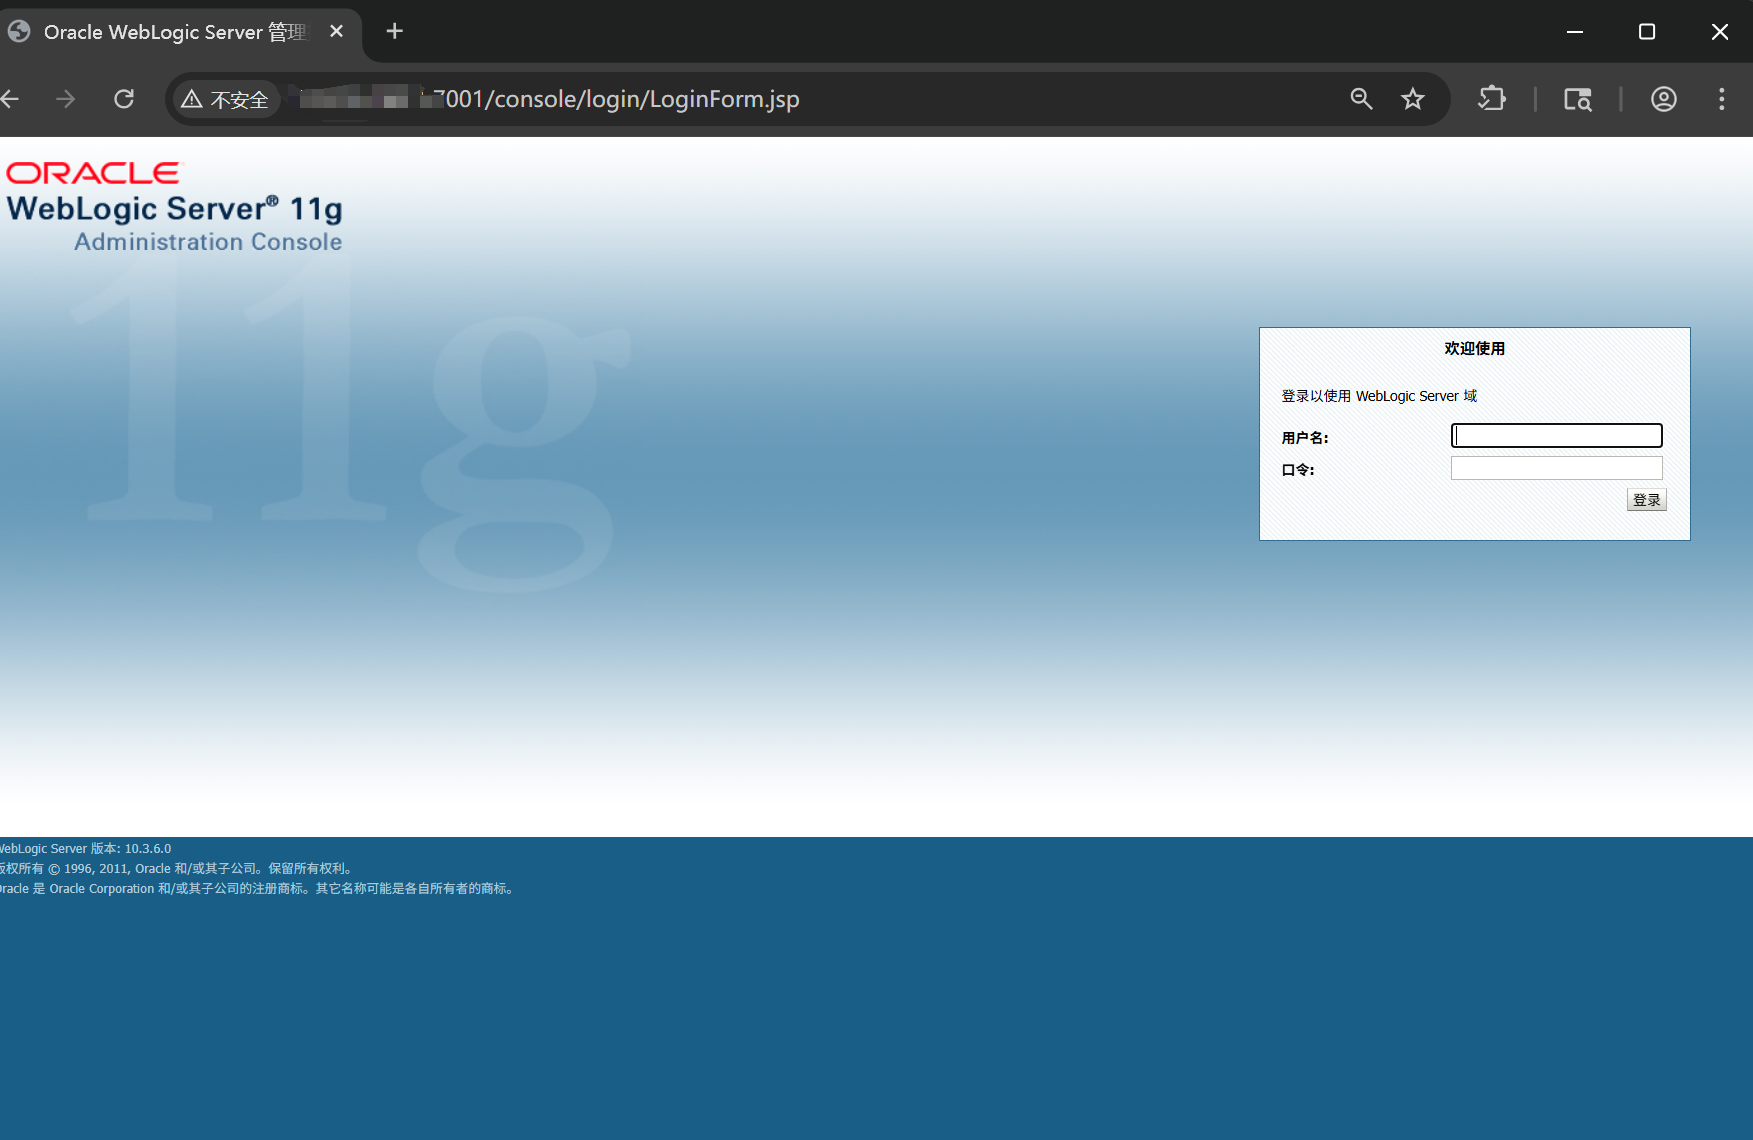1753x1140 pixels.
Task: Click the copyright 1996, 2011 Oracle line
Action: click(177, 868)
